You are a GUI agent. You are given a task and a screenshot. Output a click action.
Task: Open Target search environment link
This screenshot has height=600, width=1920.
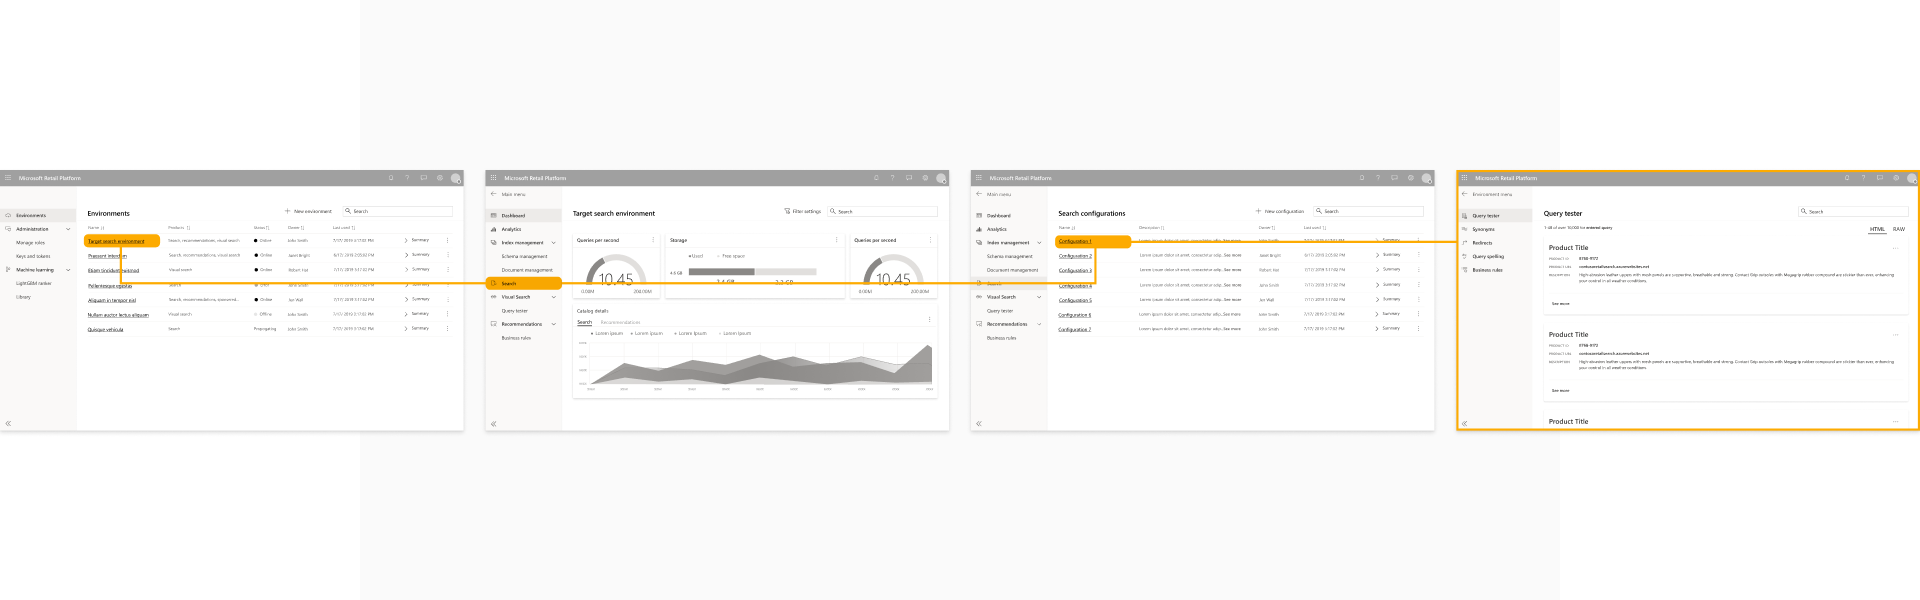(x=116, y=241)
